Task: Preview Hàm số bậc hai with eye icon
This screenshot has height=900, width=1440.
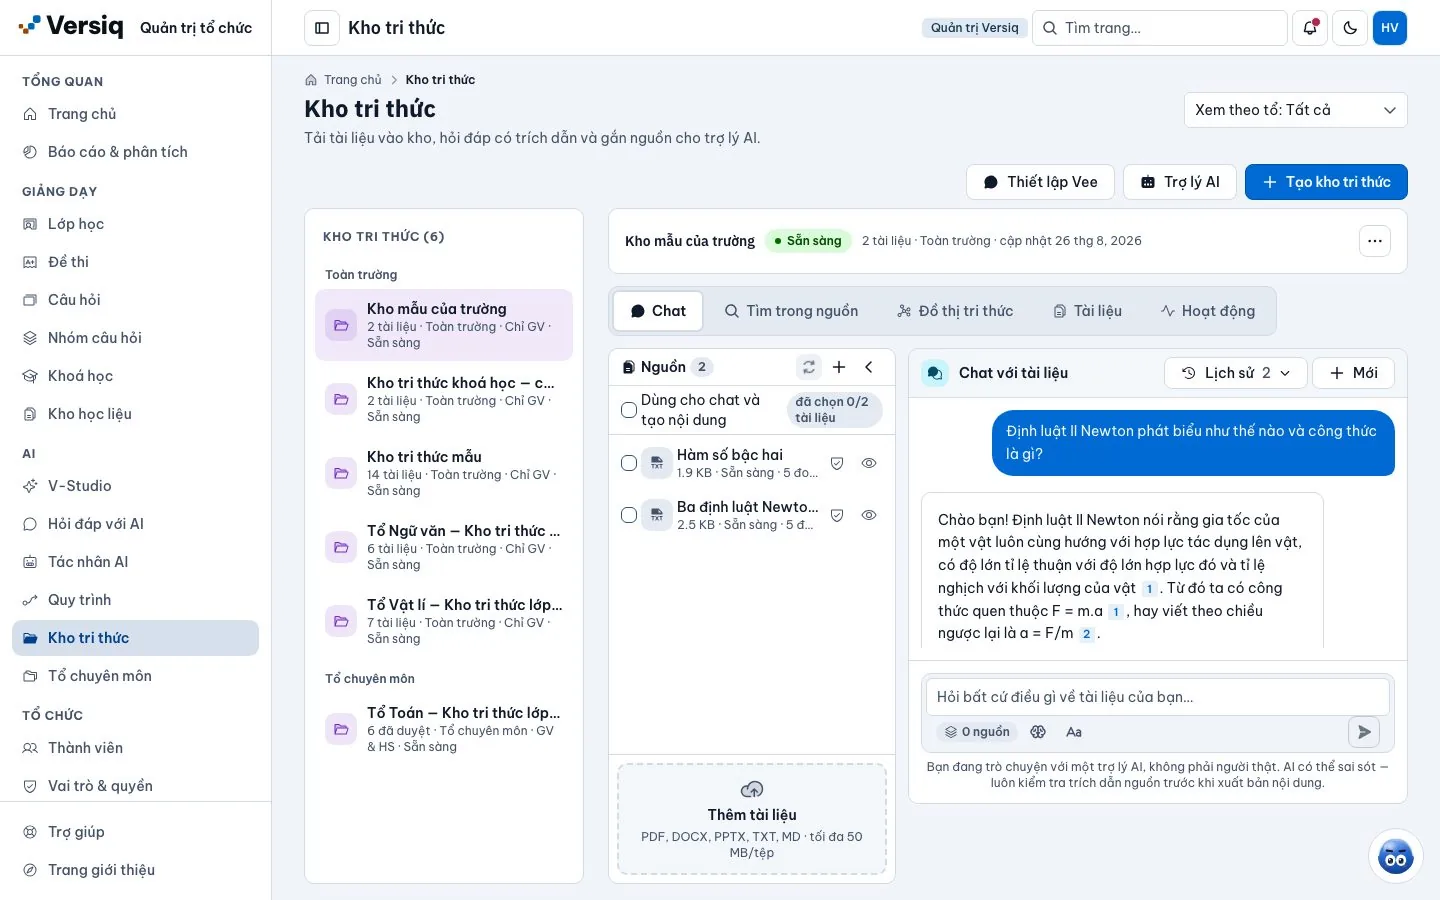Action: (x=869, y=463)
